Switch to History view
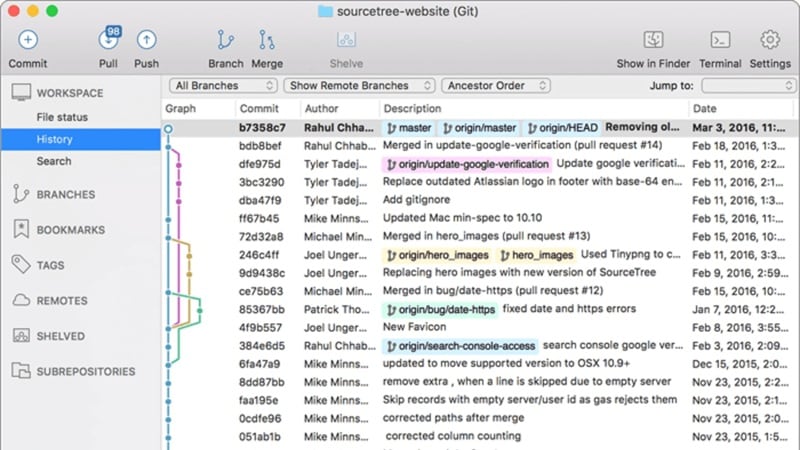The image size is (800, 450). coord(81,139)
